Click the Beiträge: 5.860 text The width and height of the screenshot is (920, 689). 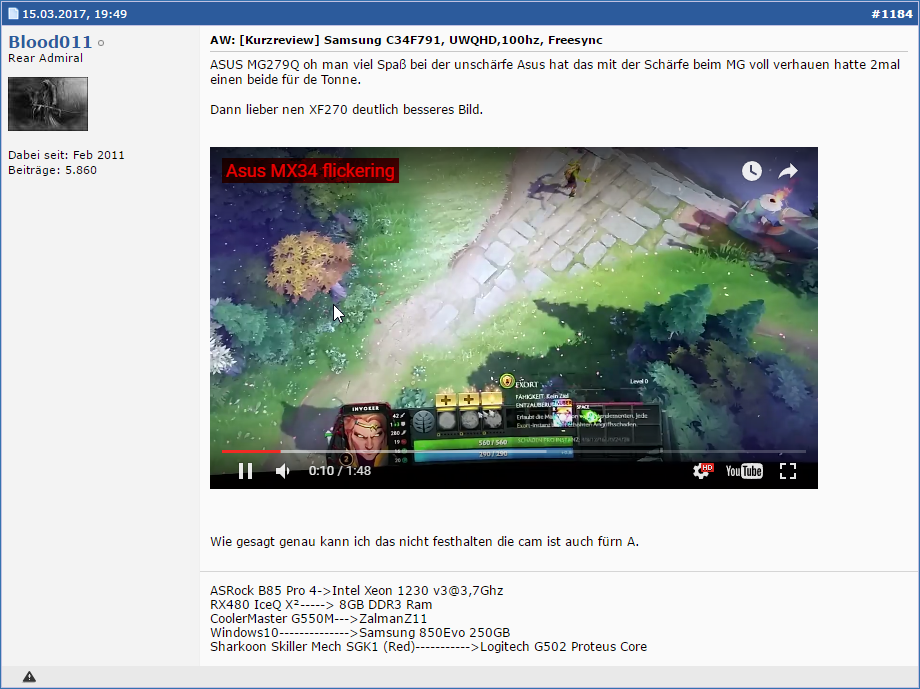click(x=52, y=170)
